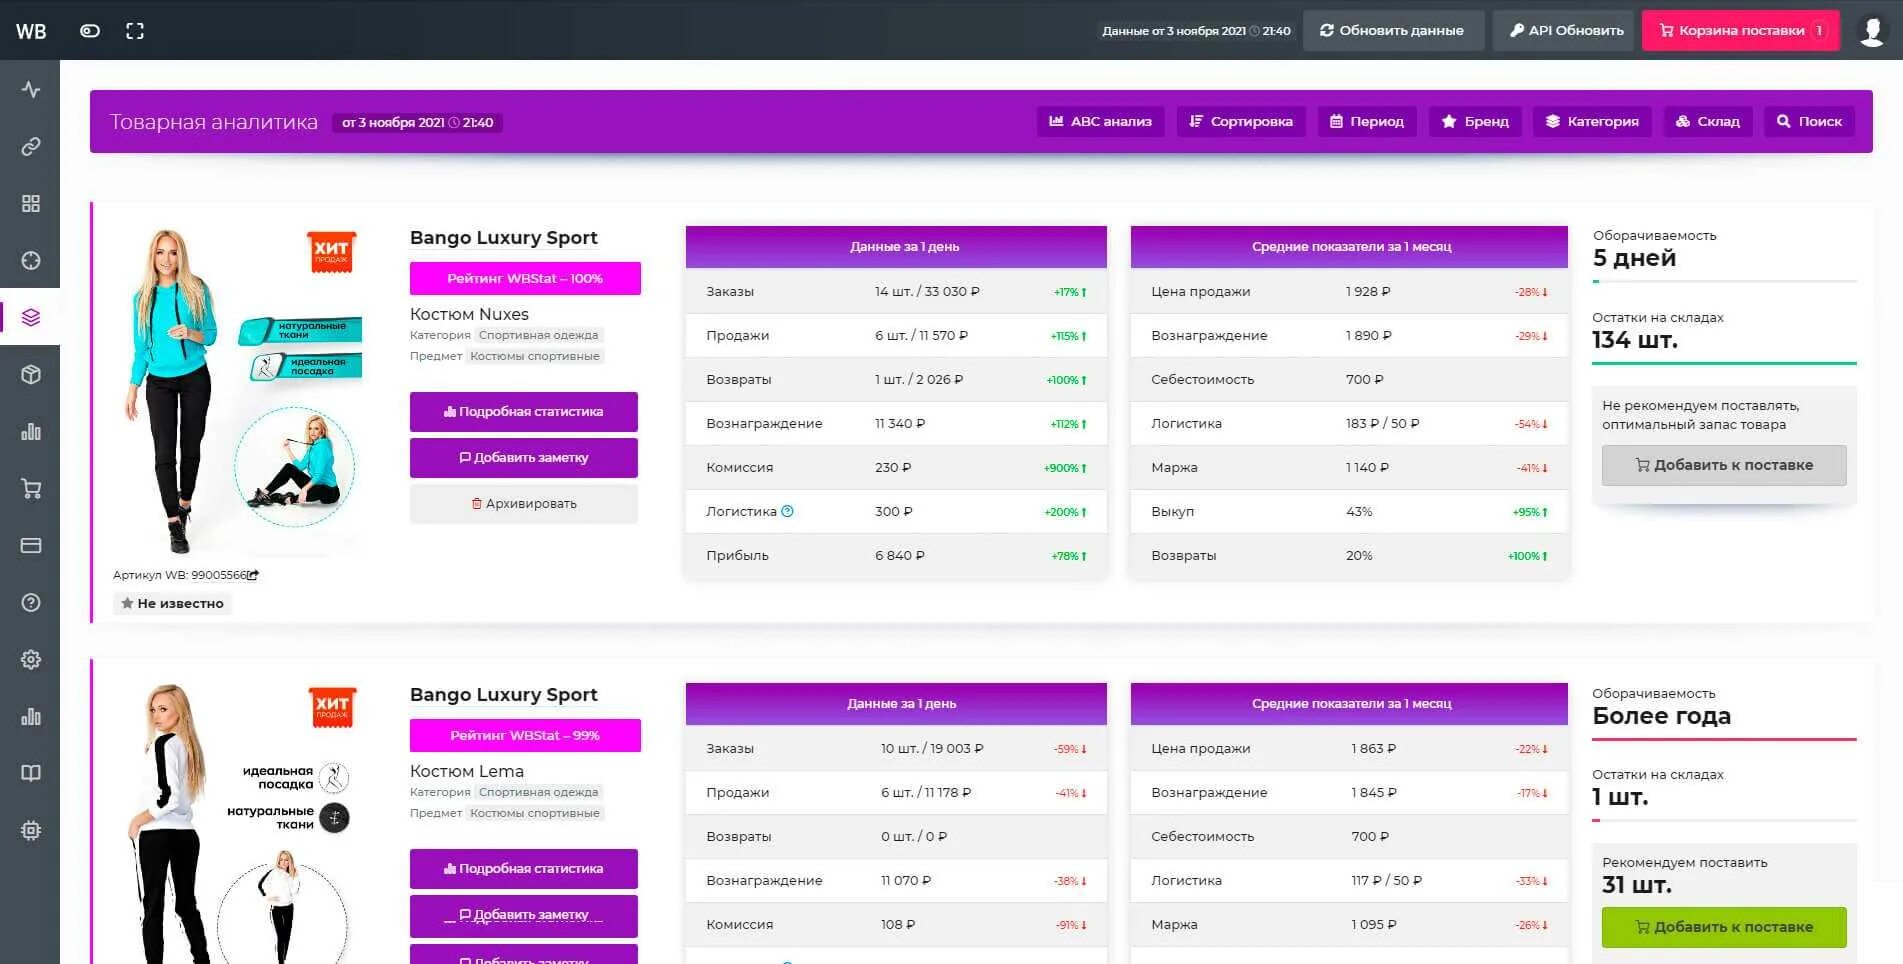
Task: Click the Костюм Lema product image
Action: (240, 822)
